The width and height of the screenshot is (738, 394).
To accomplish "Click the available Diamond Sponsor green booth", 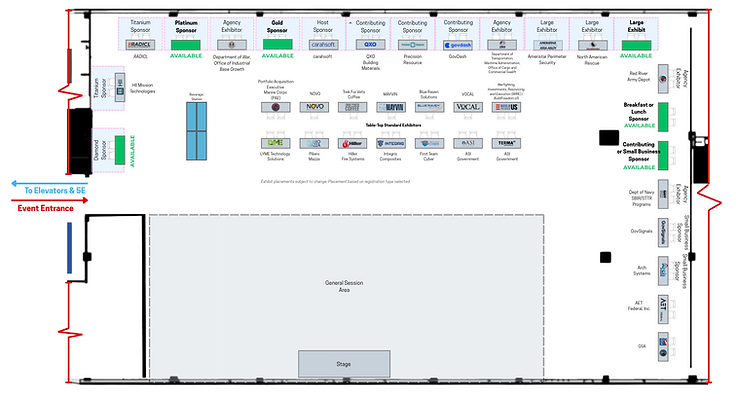I will (x=120, y=150).
